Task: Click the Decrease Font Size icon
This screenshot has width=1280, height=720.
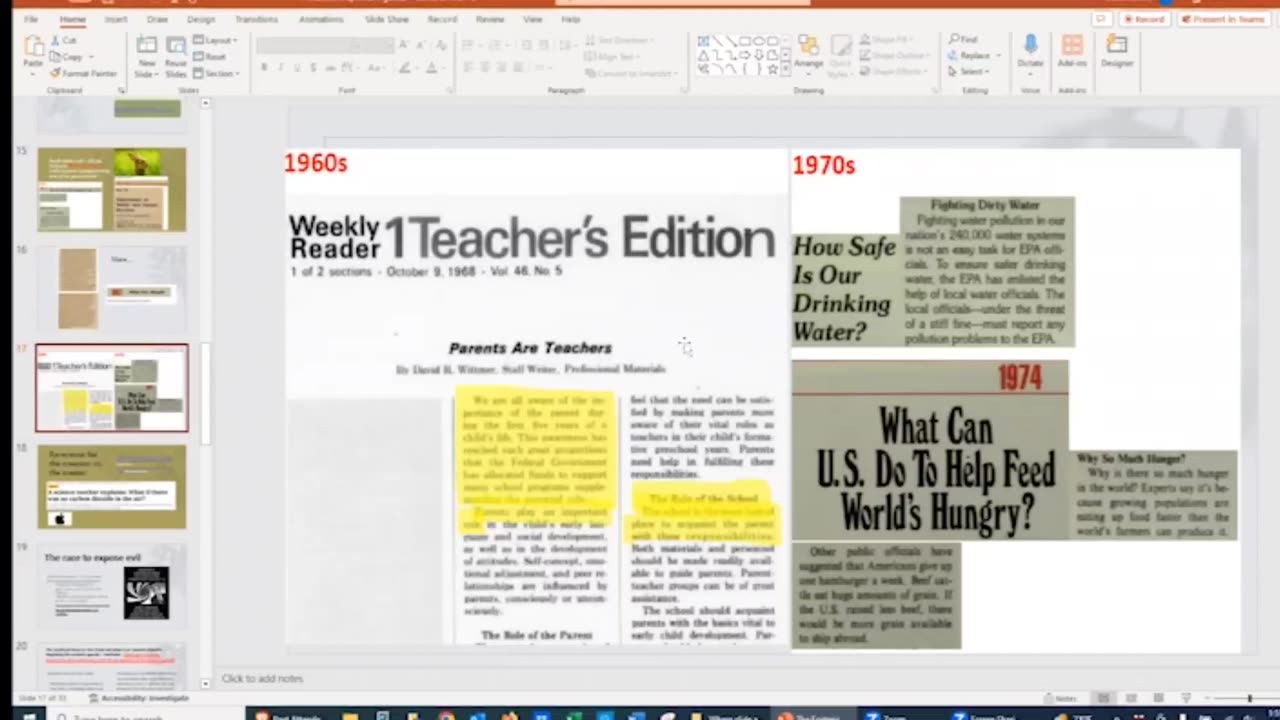Action: [x=419, y=45]
